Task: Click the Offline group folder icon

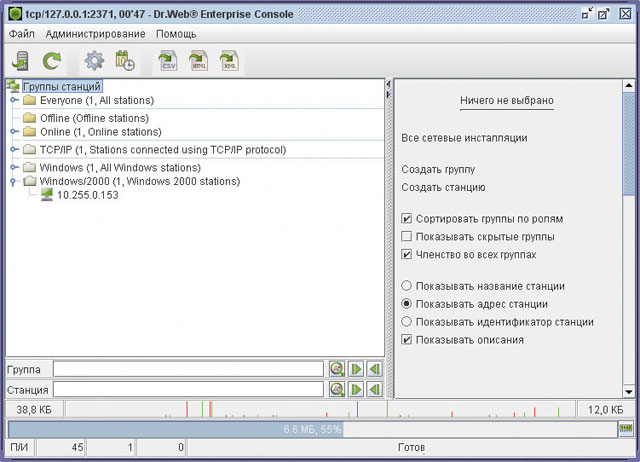Action: point(29,118)
